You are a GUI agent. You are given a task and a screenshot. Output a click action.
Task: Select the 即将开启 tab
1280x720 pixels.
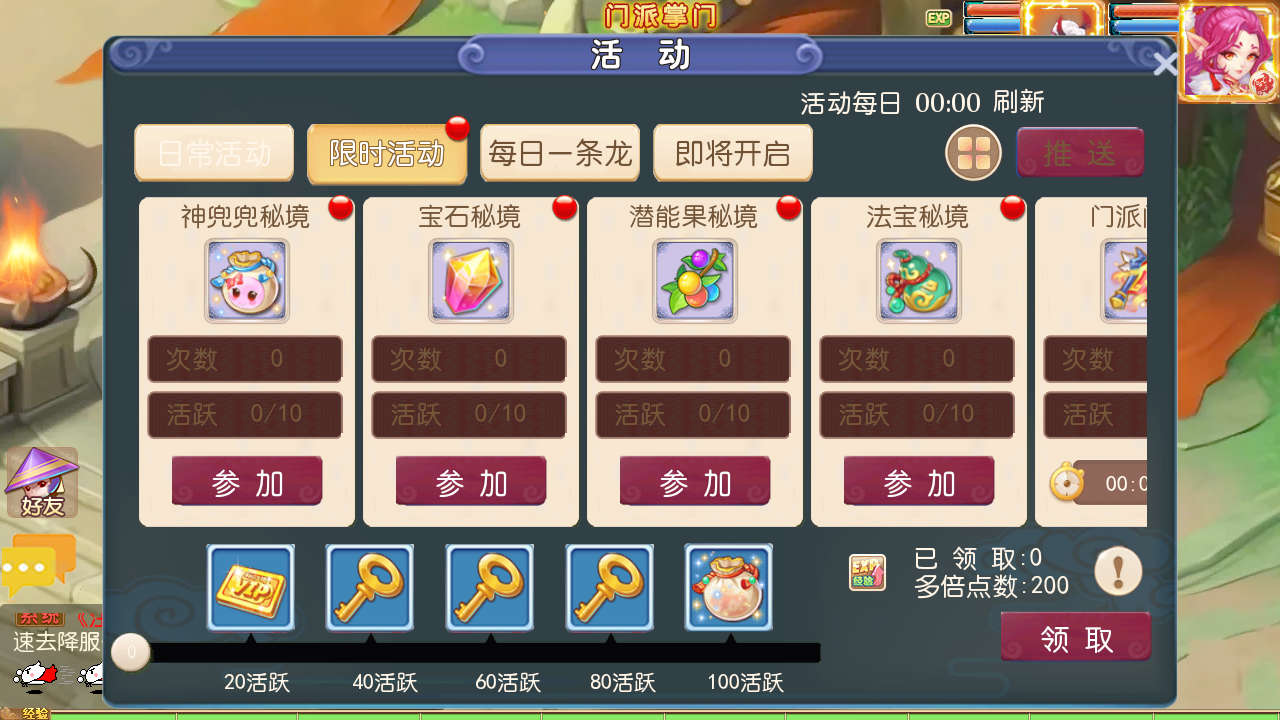tap(733, 153)
